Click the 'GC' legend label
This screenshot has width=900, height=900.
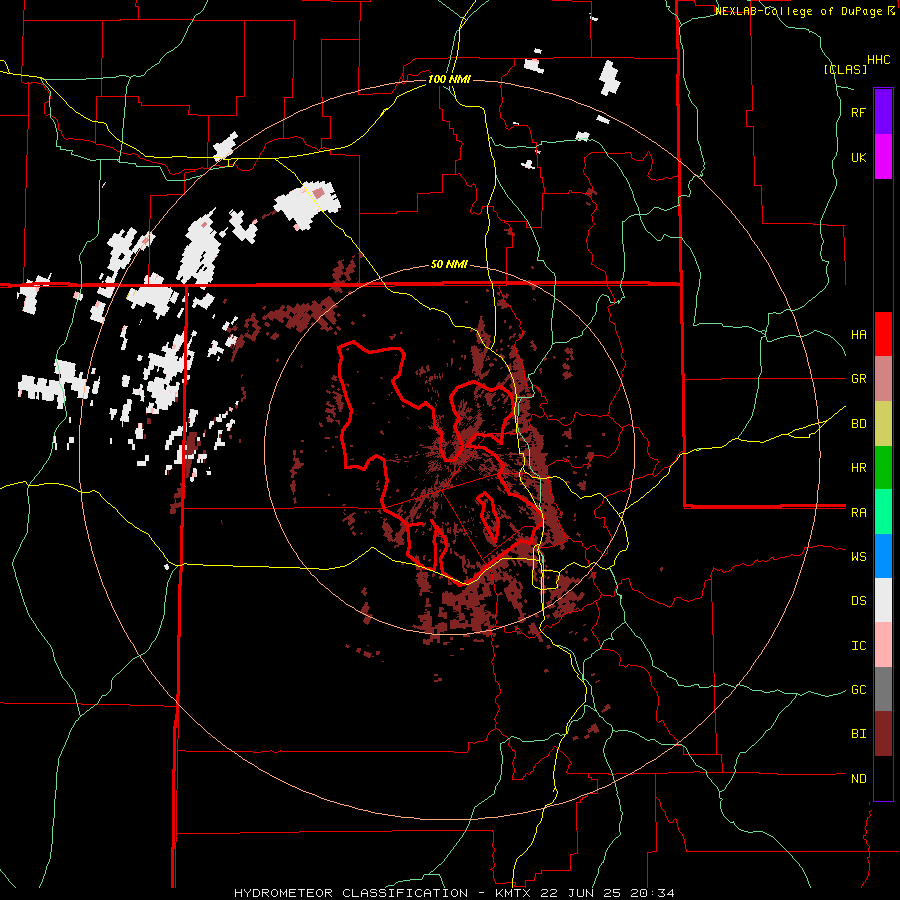coord(858,690)
